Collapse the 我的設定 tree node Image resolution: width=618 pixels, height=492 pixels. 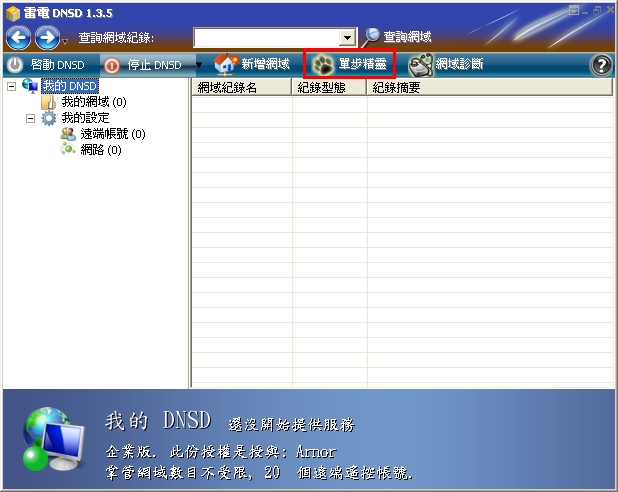pos(30,118)
